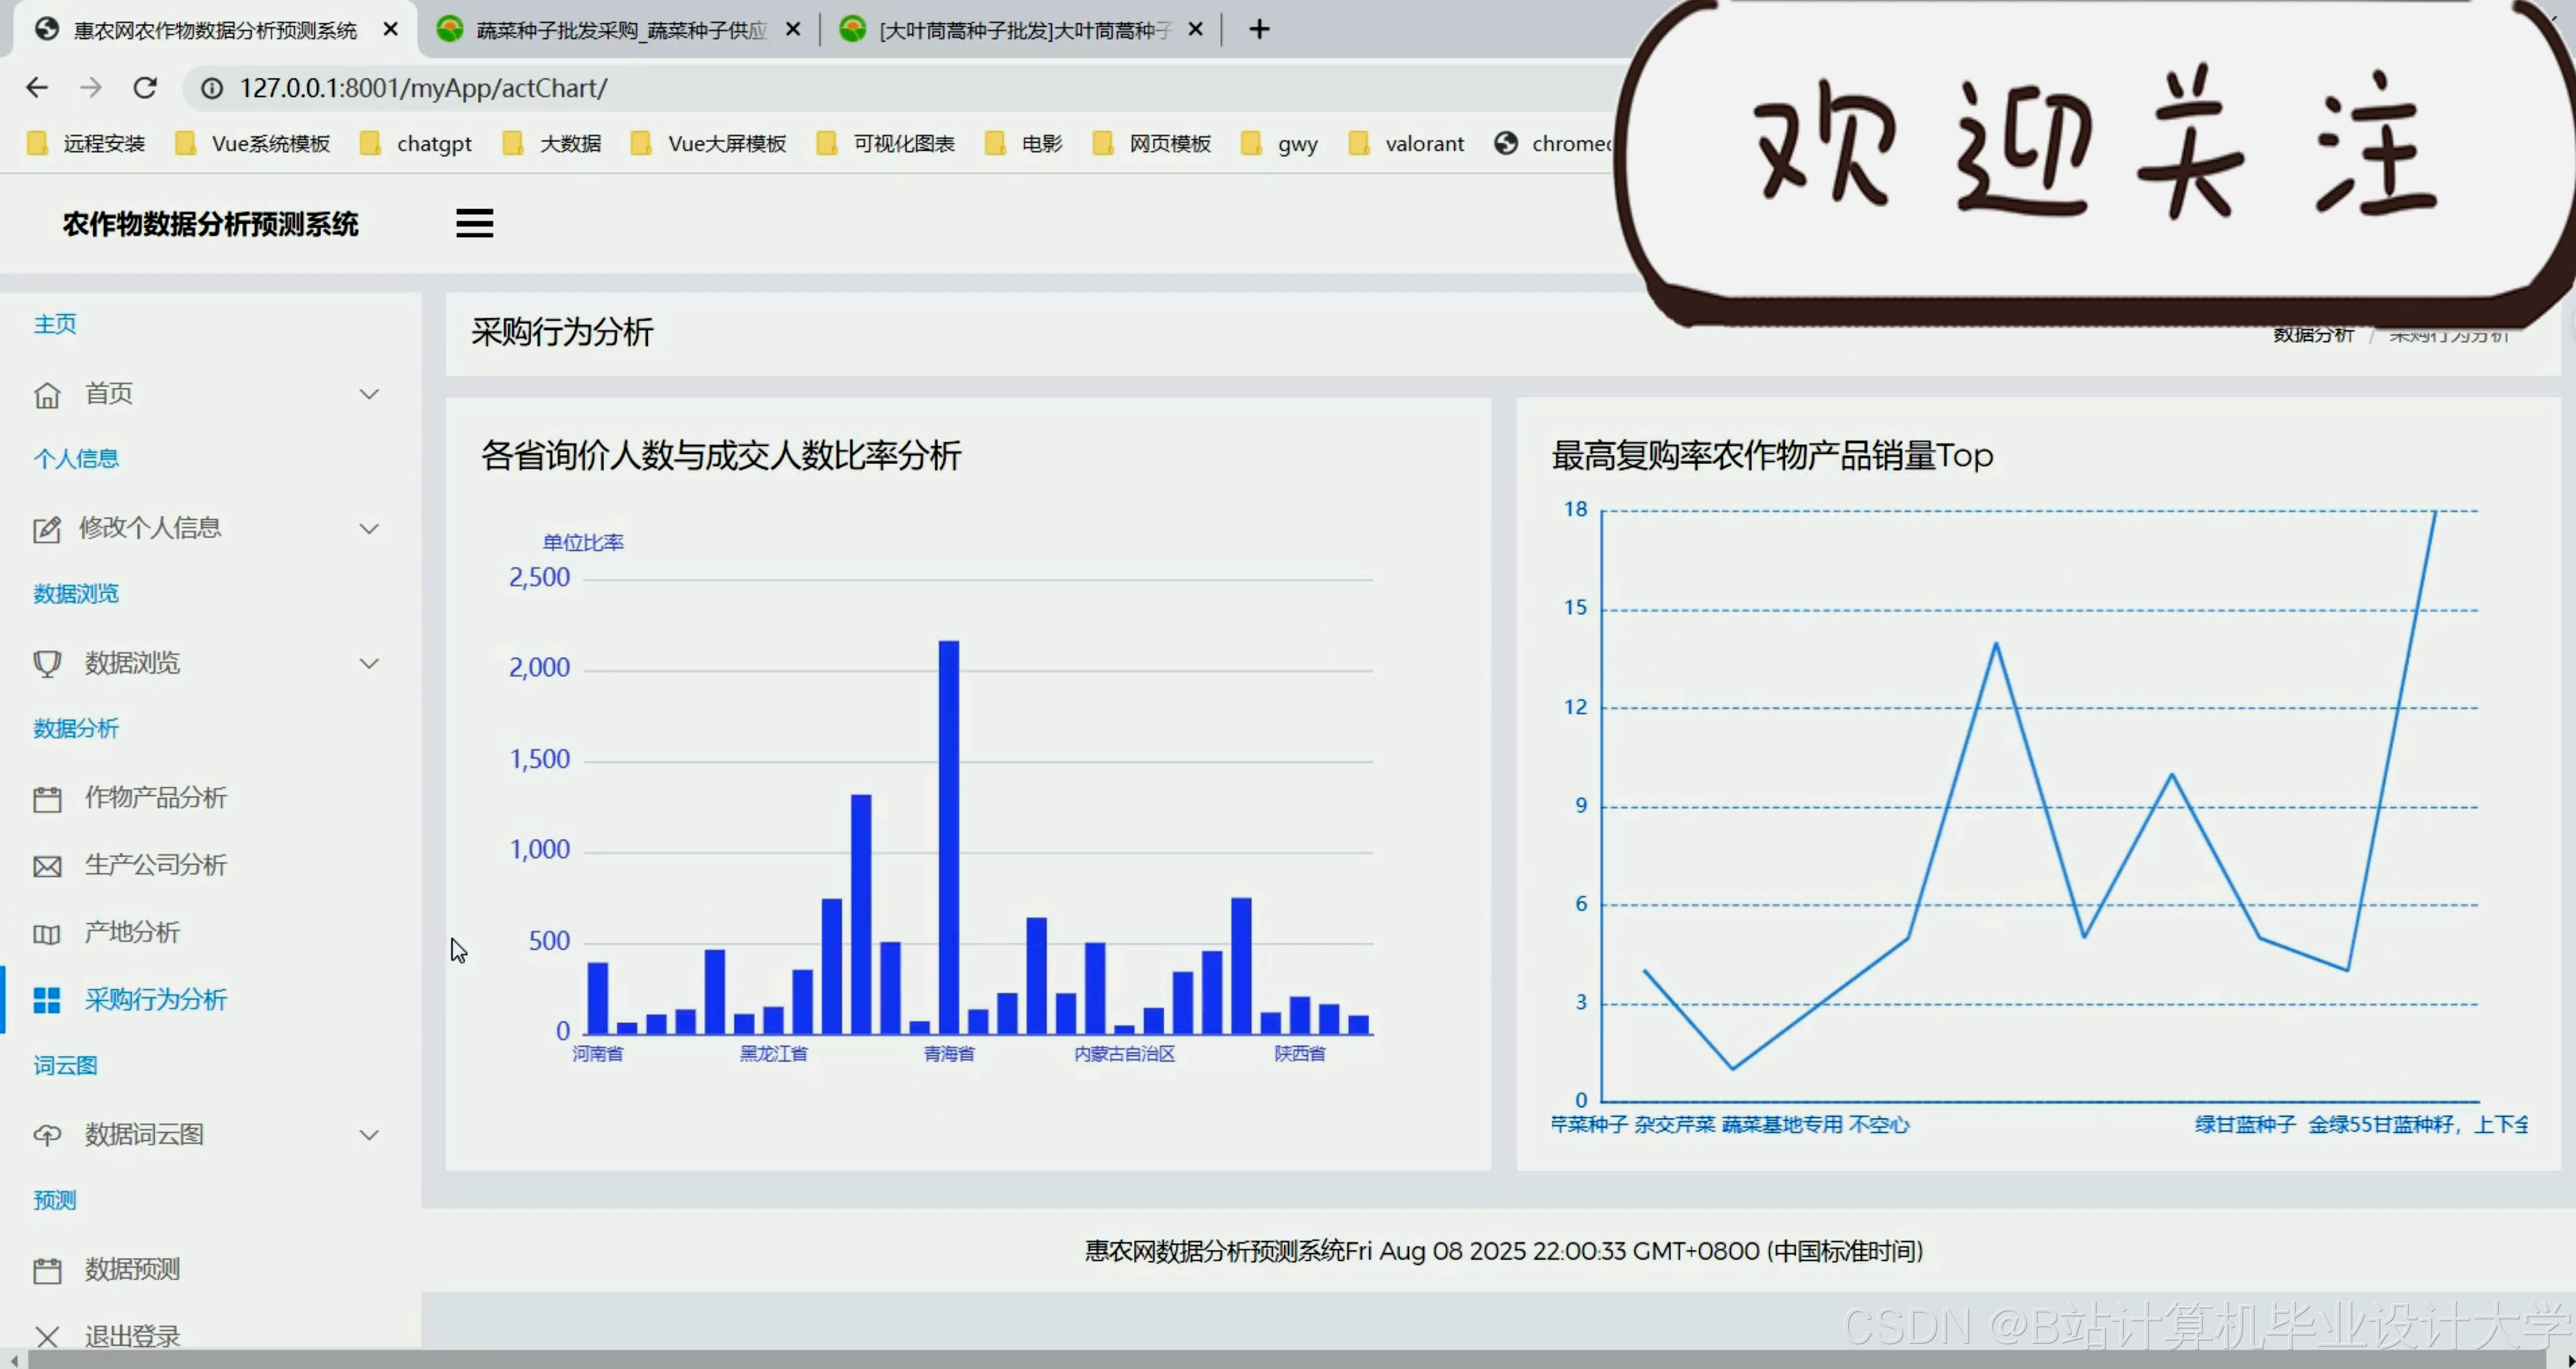Expand the 修改个人信息 chevron
This screenshot has width=2576, height=1369.
pos(369,529)
